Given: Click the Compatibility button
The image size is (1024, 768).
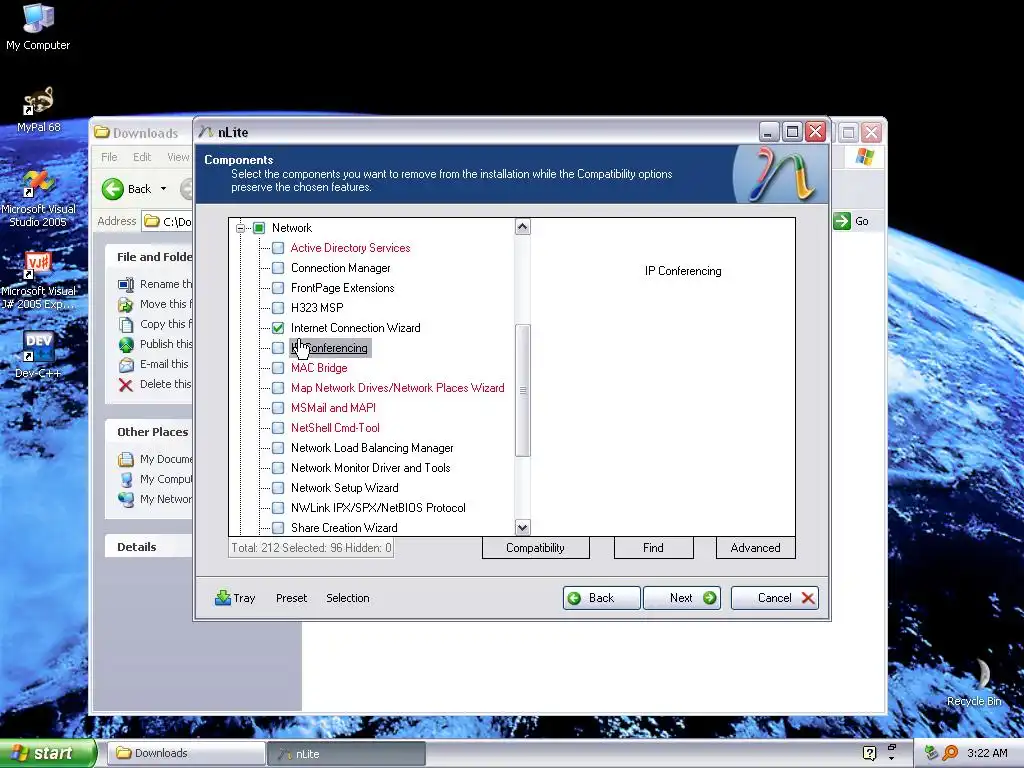Looking at the screenshot, I should [x=536, y=548].
